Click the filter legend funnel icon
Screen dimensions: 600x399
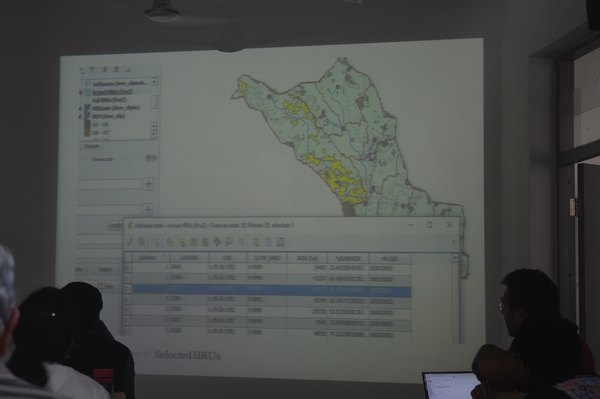(x=92, y=70)
